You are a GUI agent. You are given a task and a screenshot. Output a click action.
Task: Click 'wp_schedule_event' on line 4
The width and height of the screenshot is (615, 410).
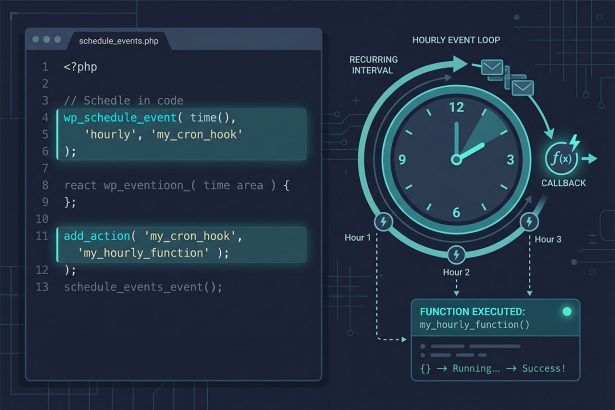click(x=120, y=118)
